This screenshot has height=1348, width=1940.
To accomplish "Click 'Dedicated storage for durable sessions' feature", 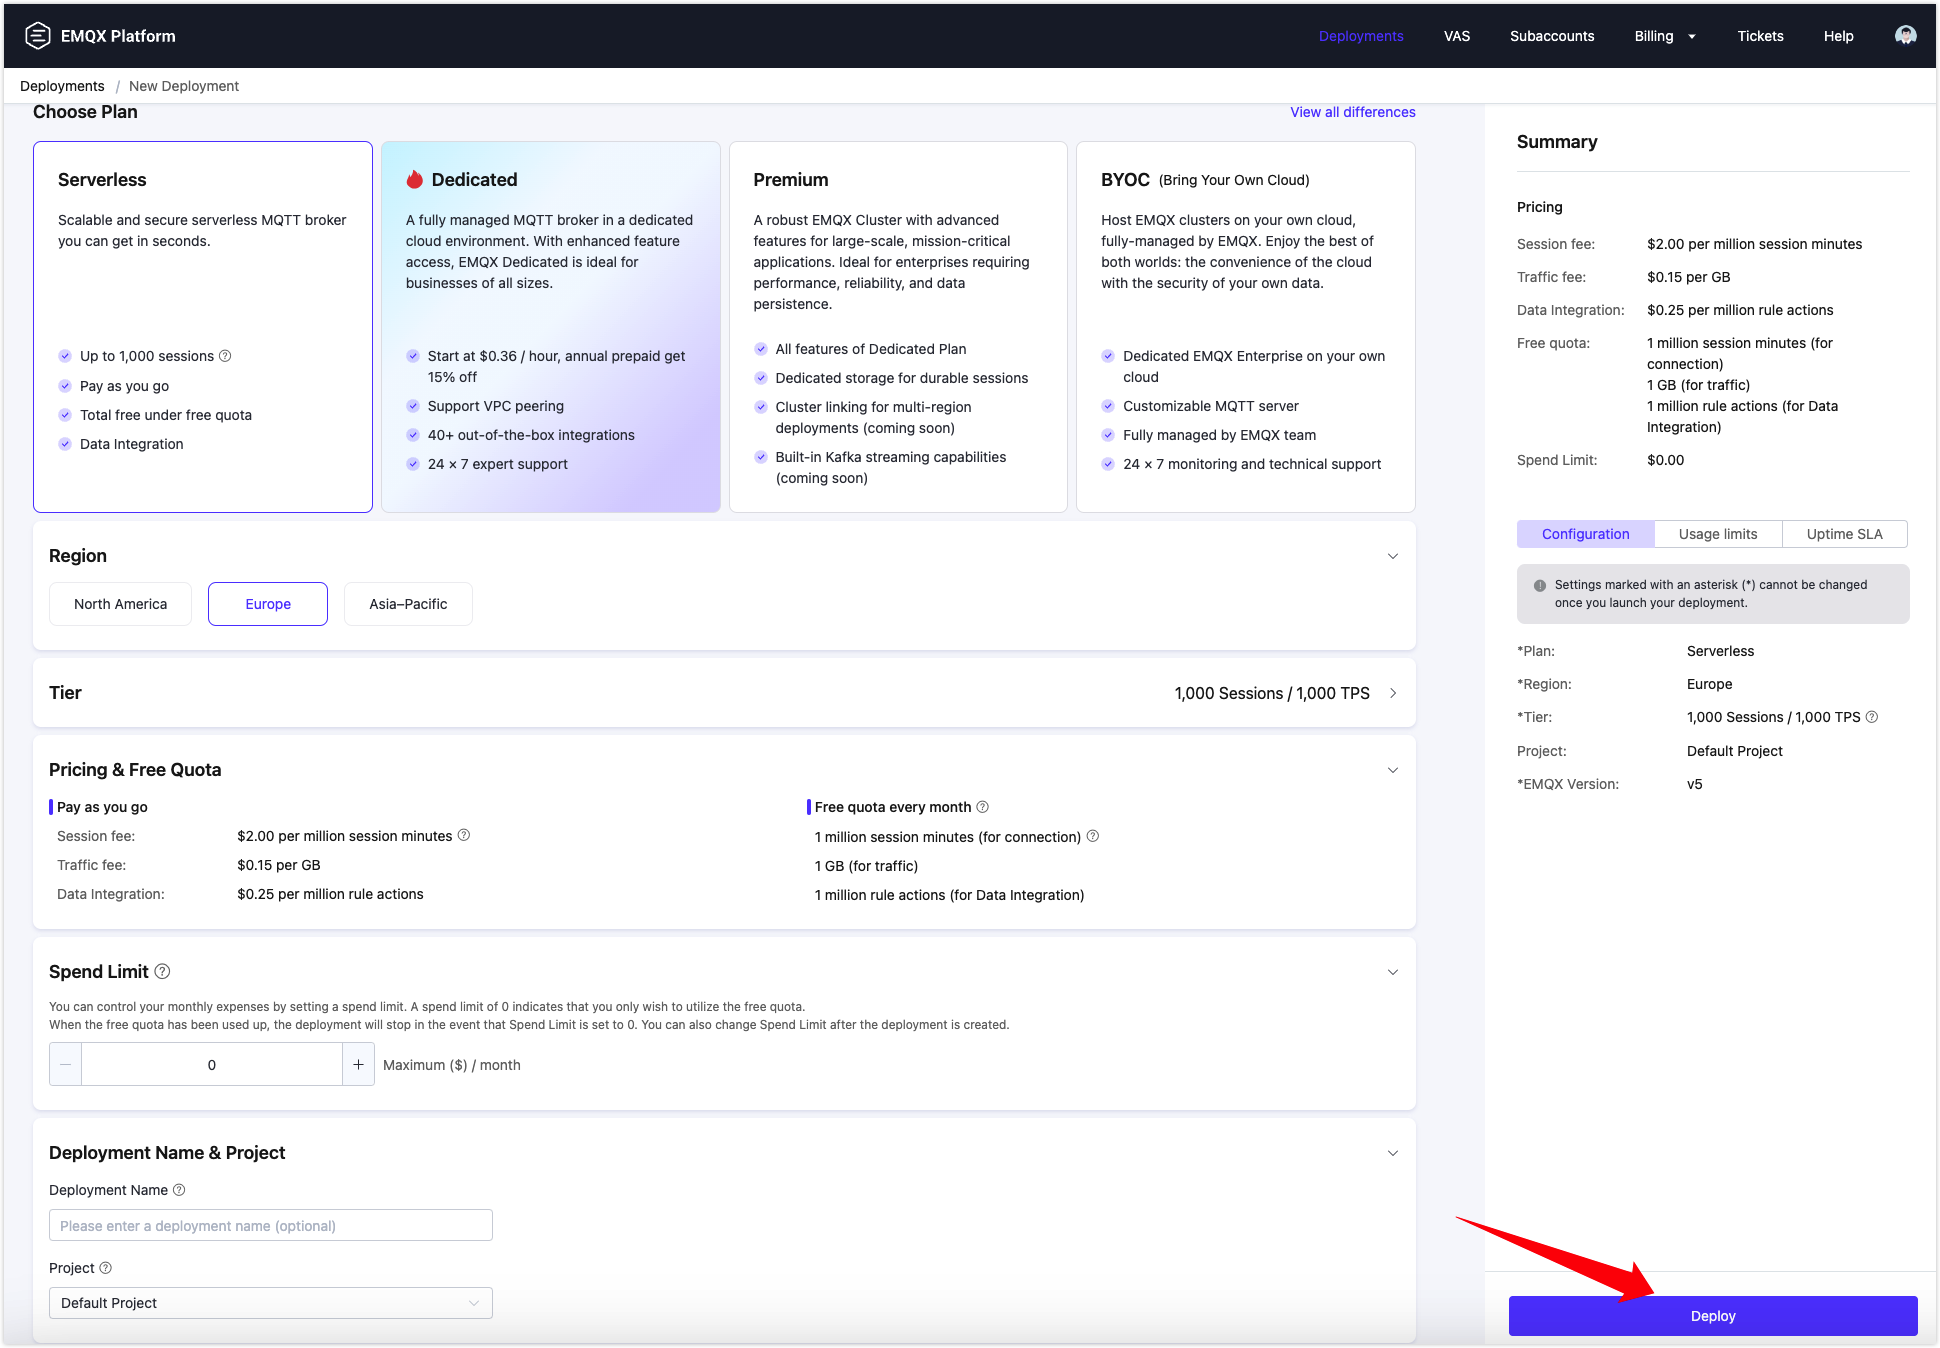I will click(x=902, y=378).
